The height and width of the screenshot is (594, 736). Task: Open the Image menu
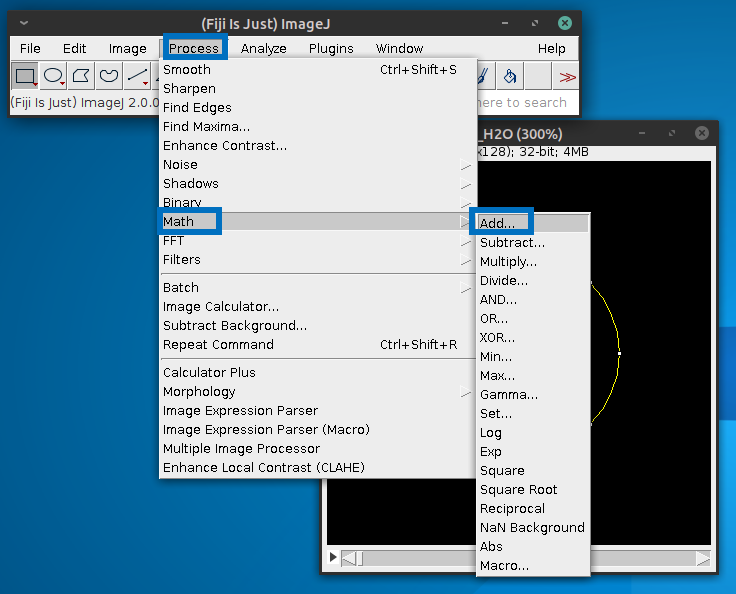point(127,48)
